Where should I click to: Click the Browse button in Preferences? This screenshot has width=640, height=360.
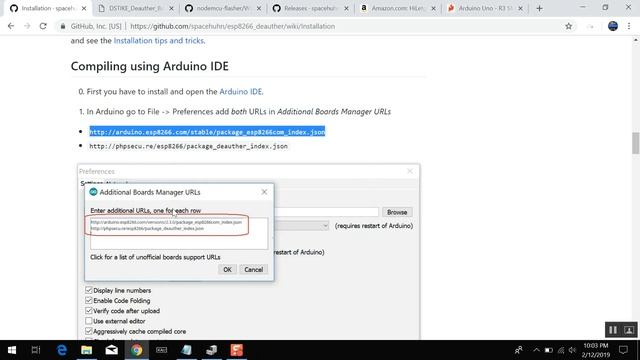point(397,212)
